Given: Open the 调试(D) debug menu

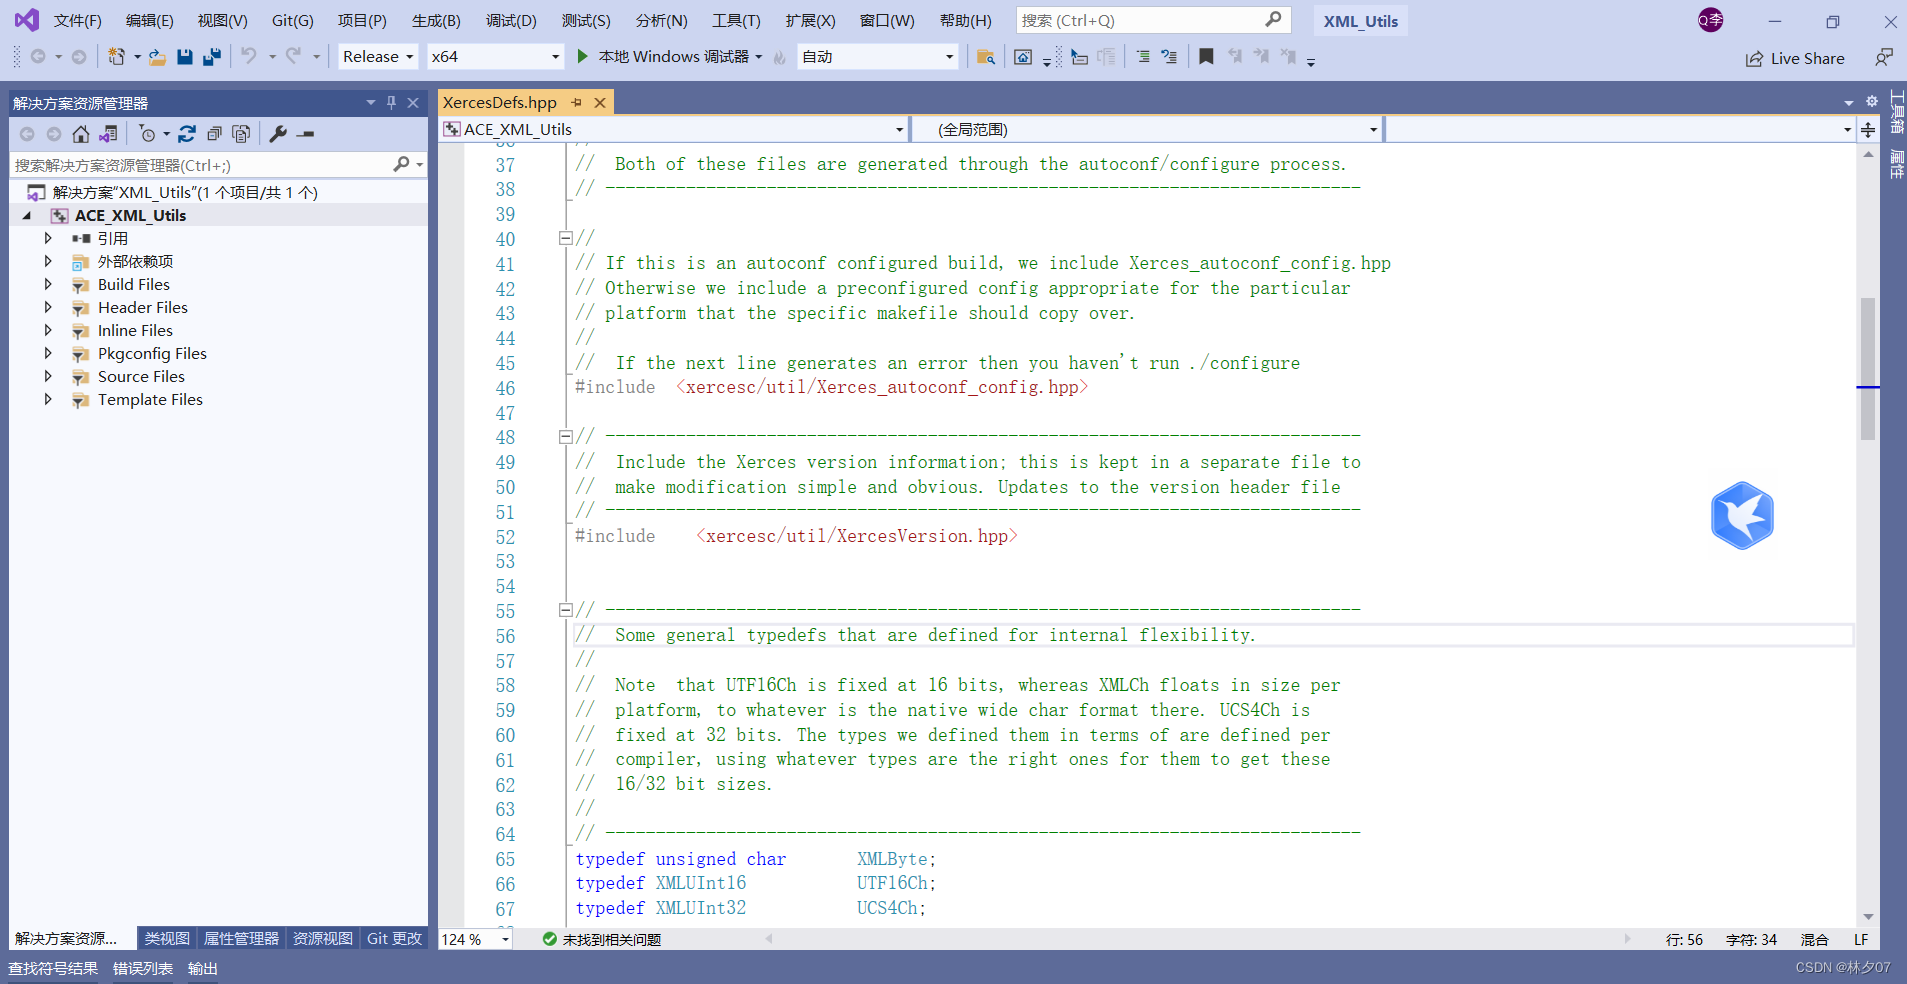Looking at the screenshot, I should (x=511, y=21).
